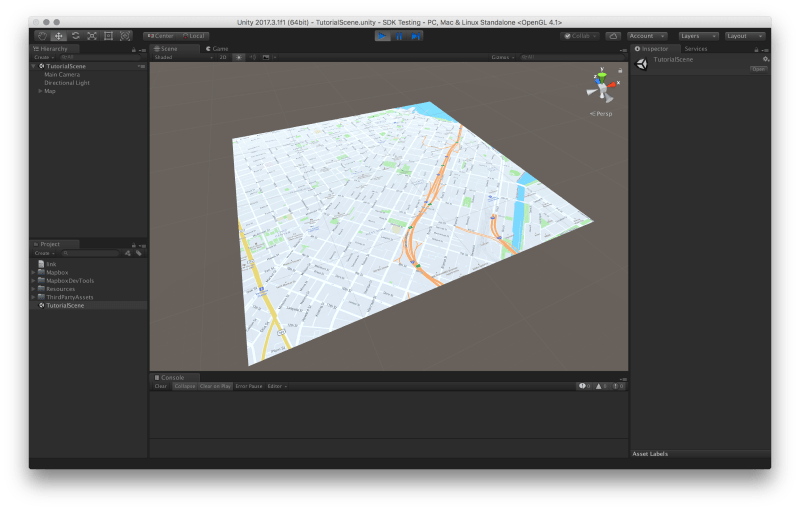Collapse the TutorialScene node in Hierarchy

(x=34, y=66)
